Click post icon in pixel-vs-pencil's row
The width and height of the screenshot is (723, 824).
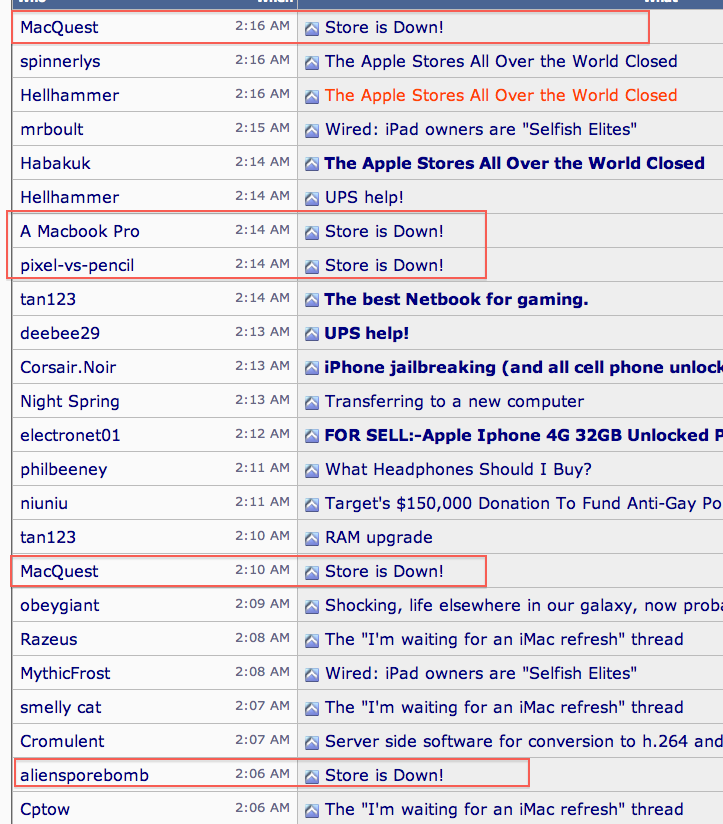(x=312, y=267)
